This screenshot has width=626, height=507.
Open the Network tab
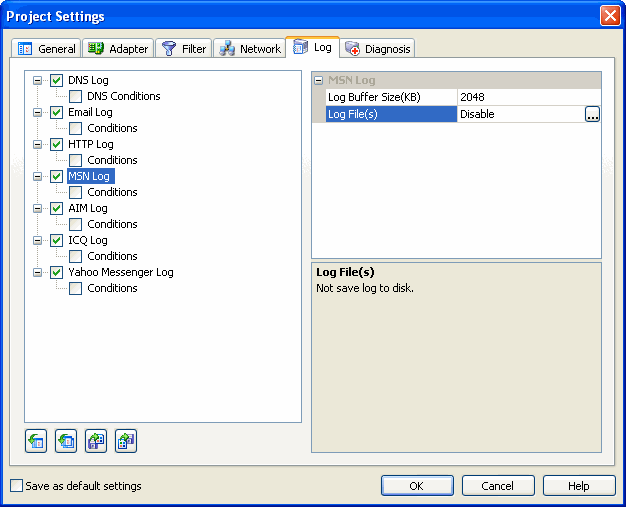250,49
